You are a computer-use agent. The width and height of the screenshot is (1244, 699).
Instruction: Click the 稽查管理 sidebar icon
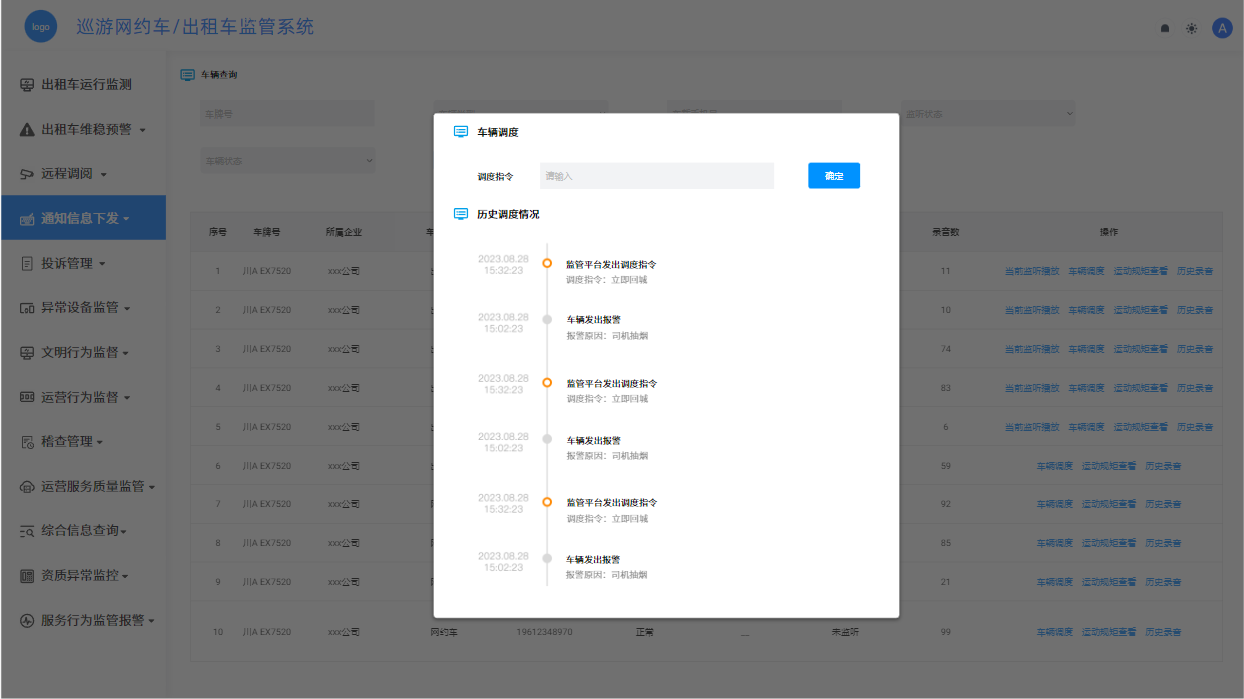point(27,442)
